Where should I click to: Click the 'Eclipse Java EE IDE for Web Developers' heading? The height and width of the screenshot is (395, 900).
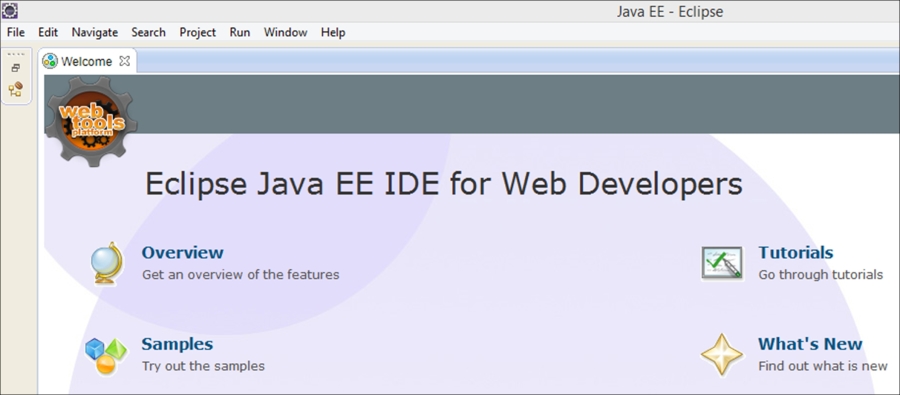click(444, 185)
